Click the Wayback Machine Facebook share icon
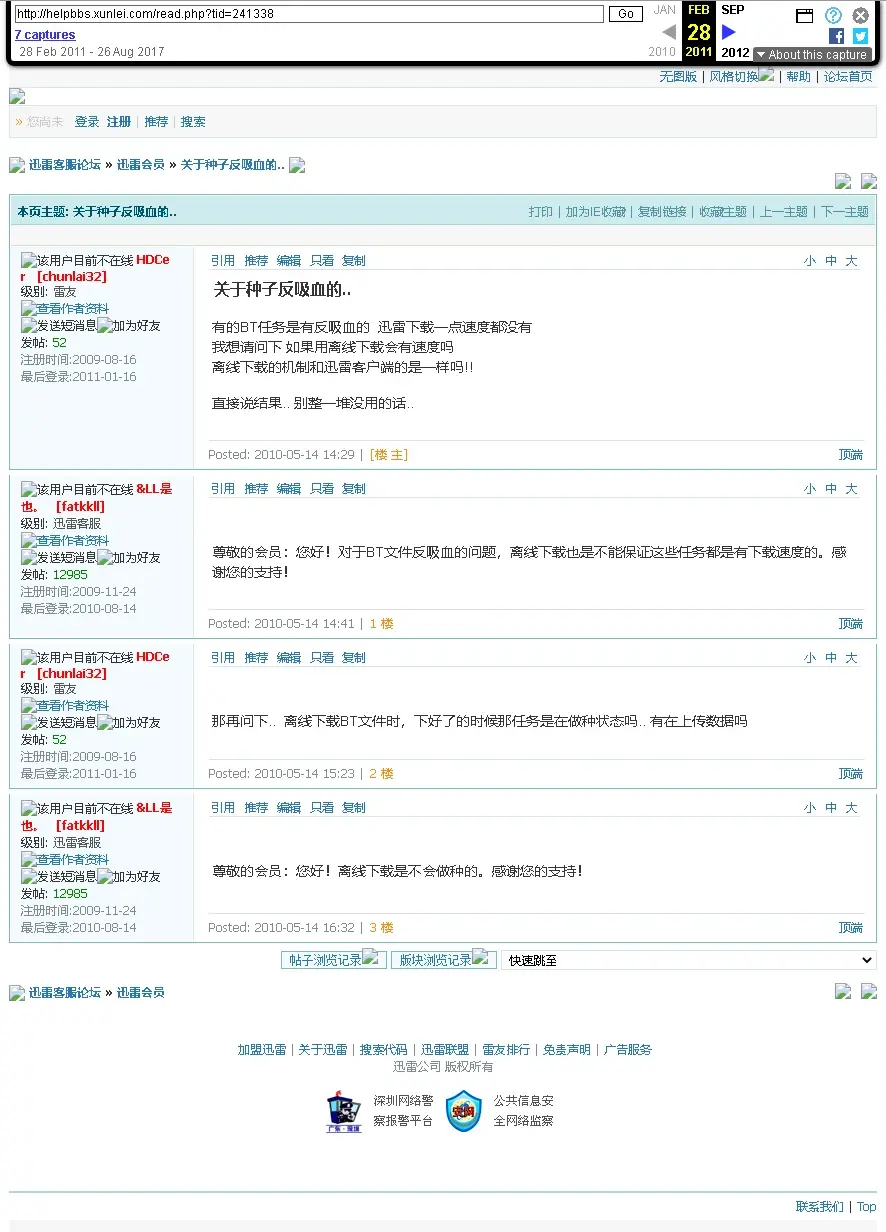The width and height of the screenshot is (886, 1232). (836, 36)
